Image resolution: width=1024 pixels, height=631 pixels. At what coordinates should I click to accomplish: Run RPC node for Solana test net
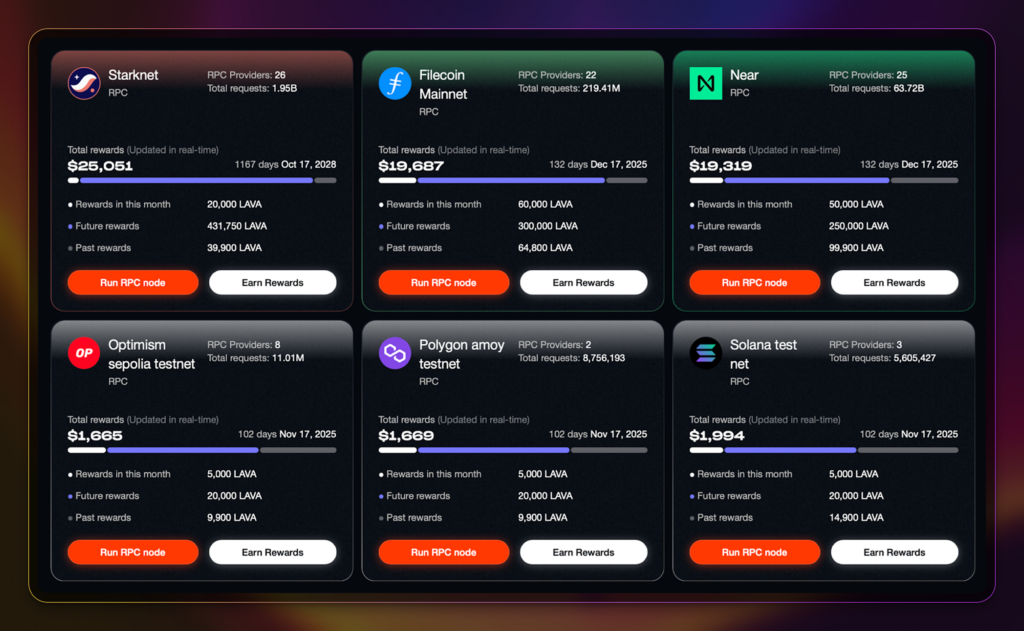754,552
